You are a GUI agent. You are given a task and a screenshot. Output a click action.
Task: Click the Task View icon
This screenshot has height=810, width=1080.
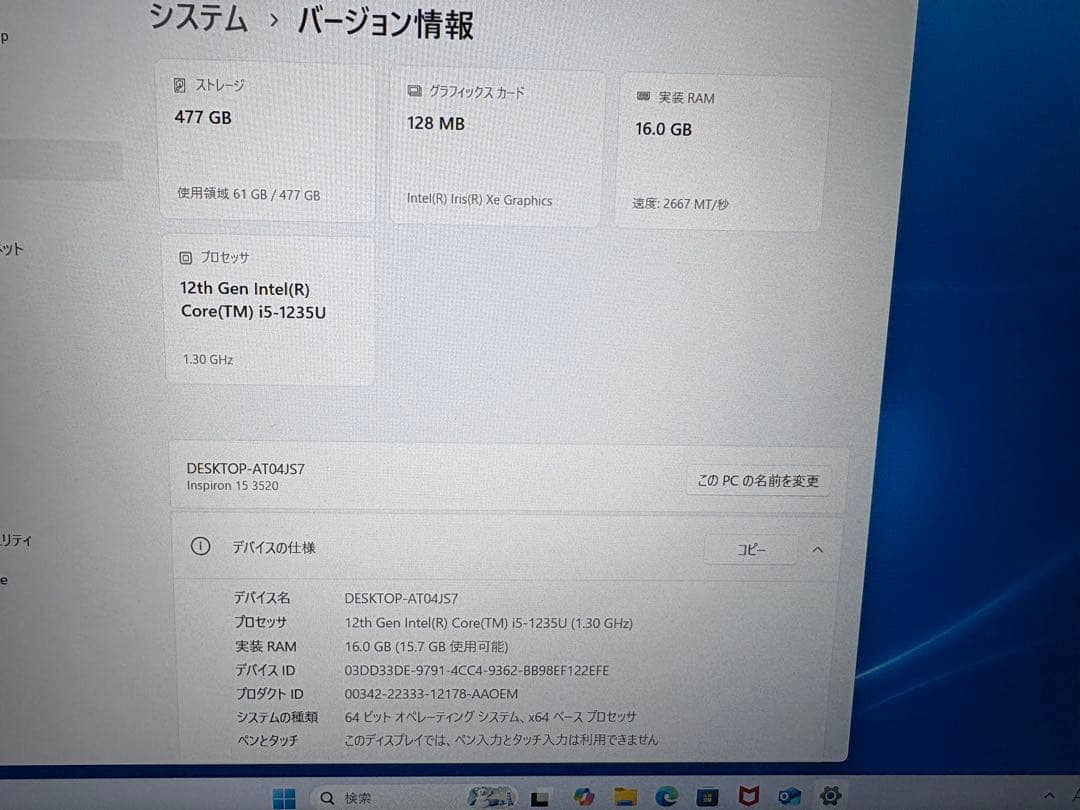point(539,797)
